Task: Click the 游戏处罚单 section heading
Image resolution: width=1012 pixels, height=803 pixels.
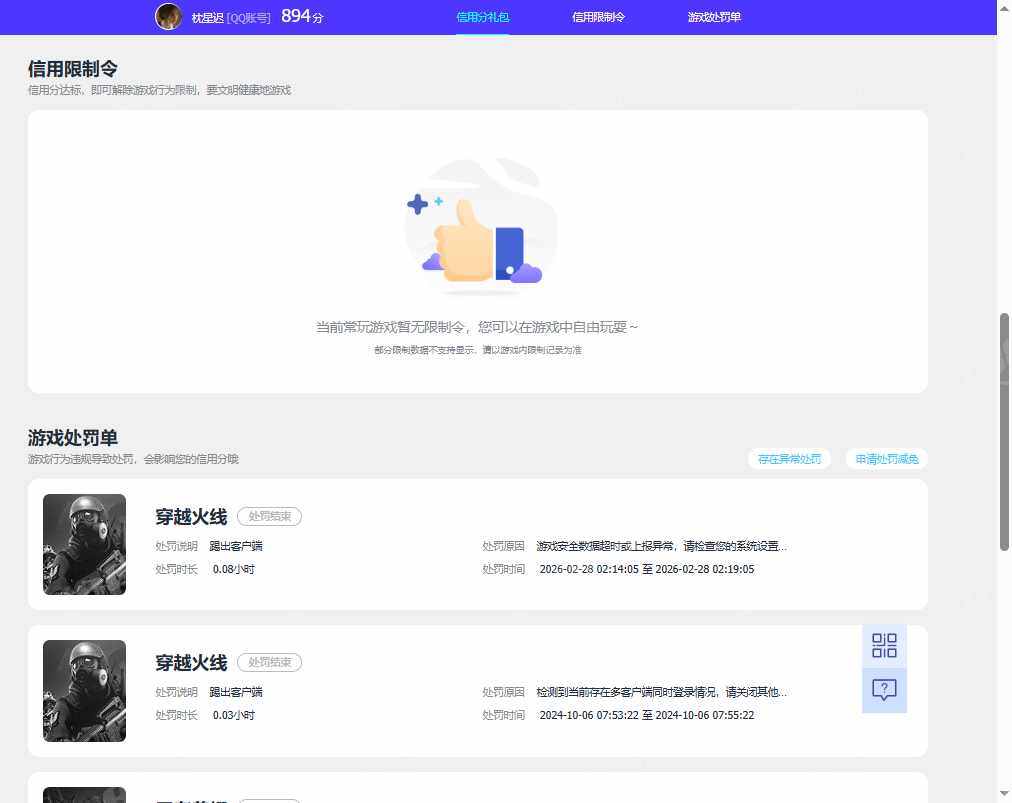Action: (x=72, y=438)
